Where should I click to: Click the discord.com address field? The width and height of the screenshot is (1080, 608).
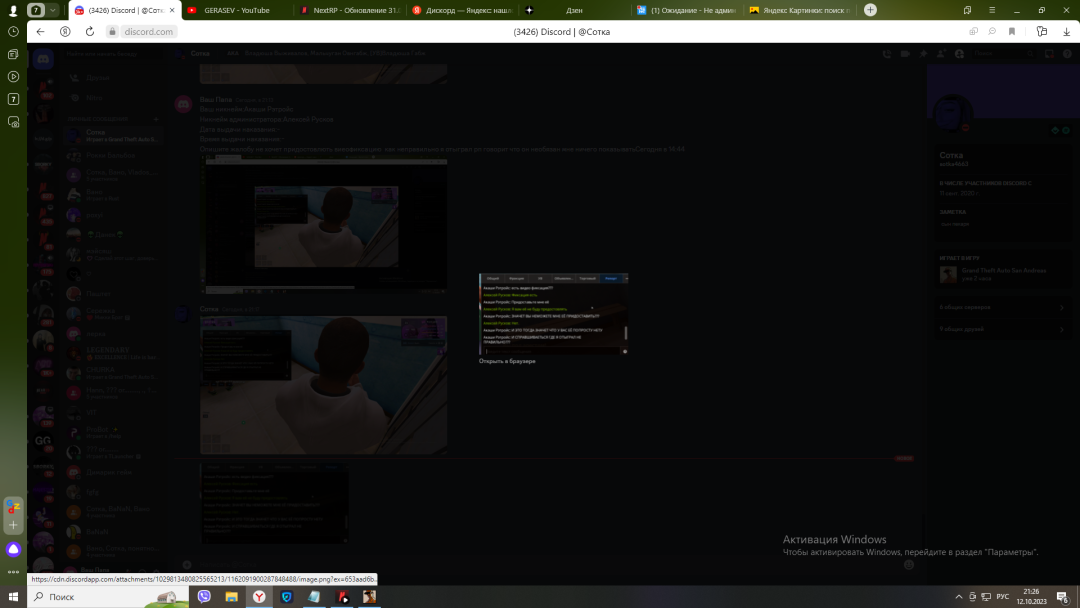click(x=148, y=32)
